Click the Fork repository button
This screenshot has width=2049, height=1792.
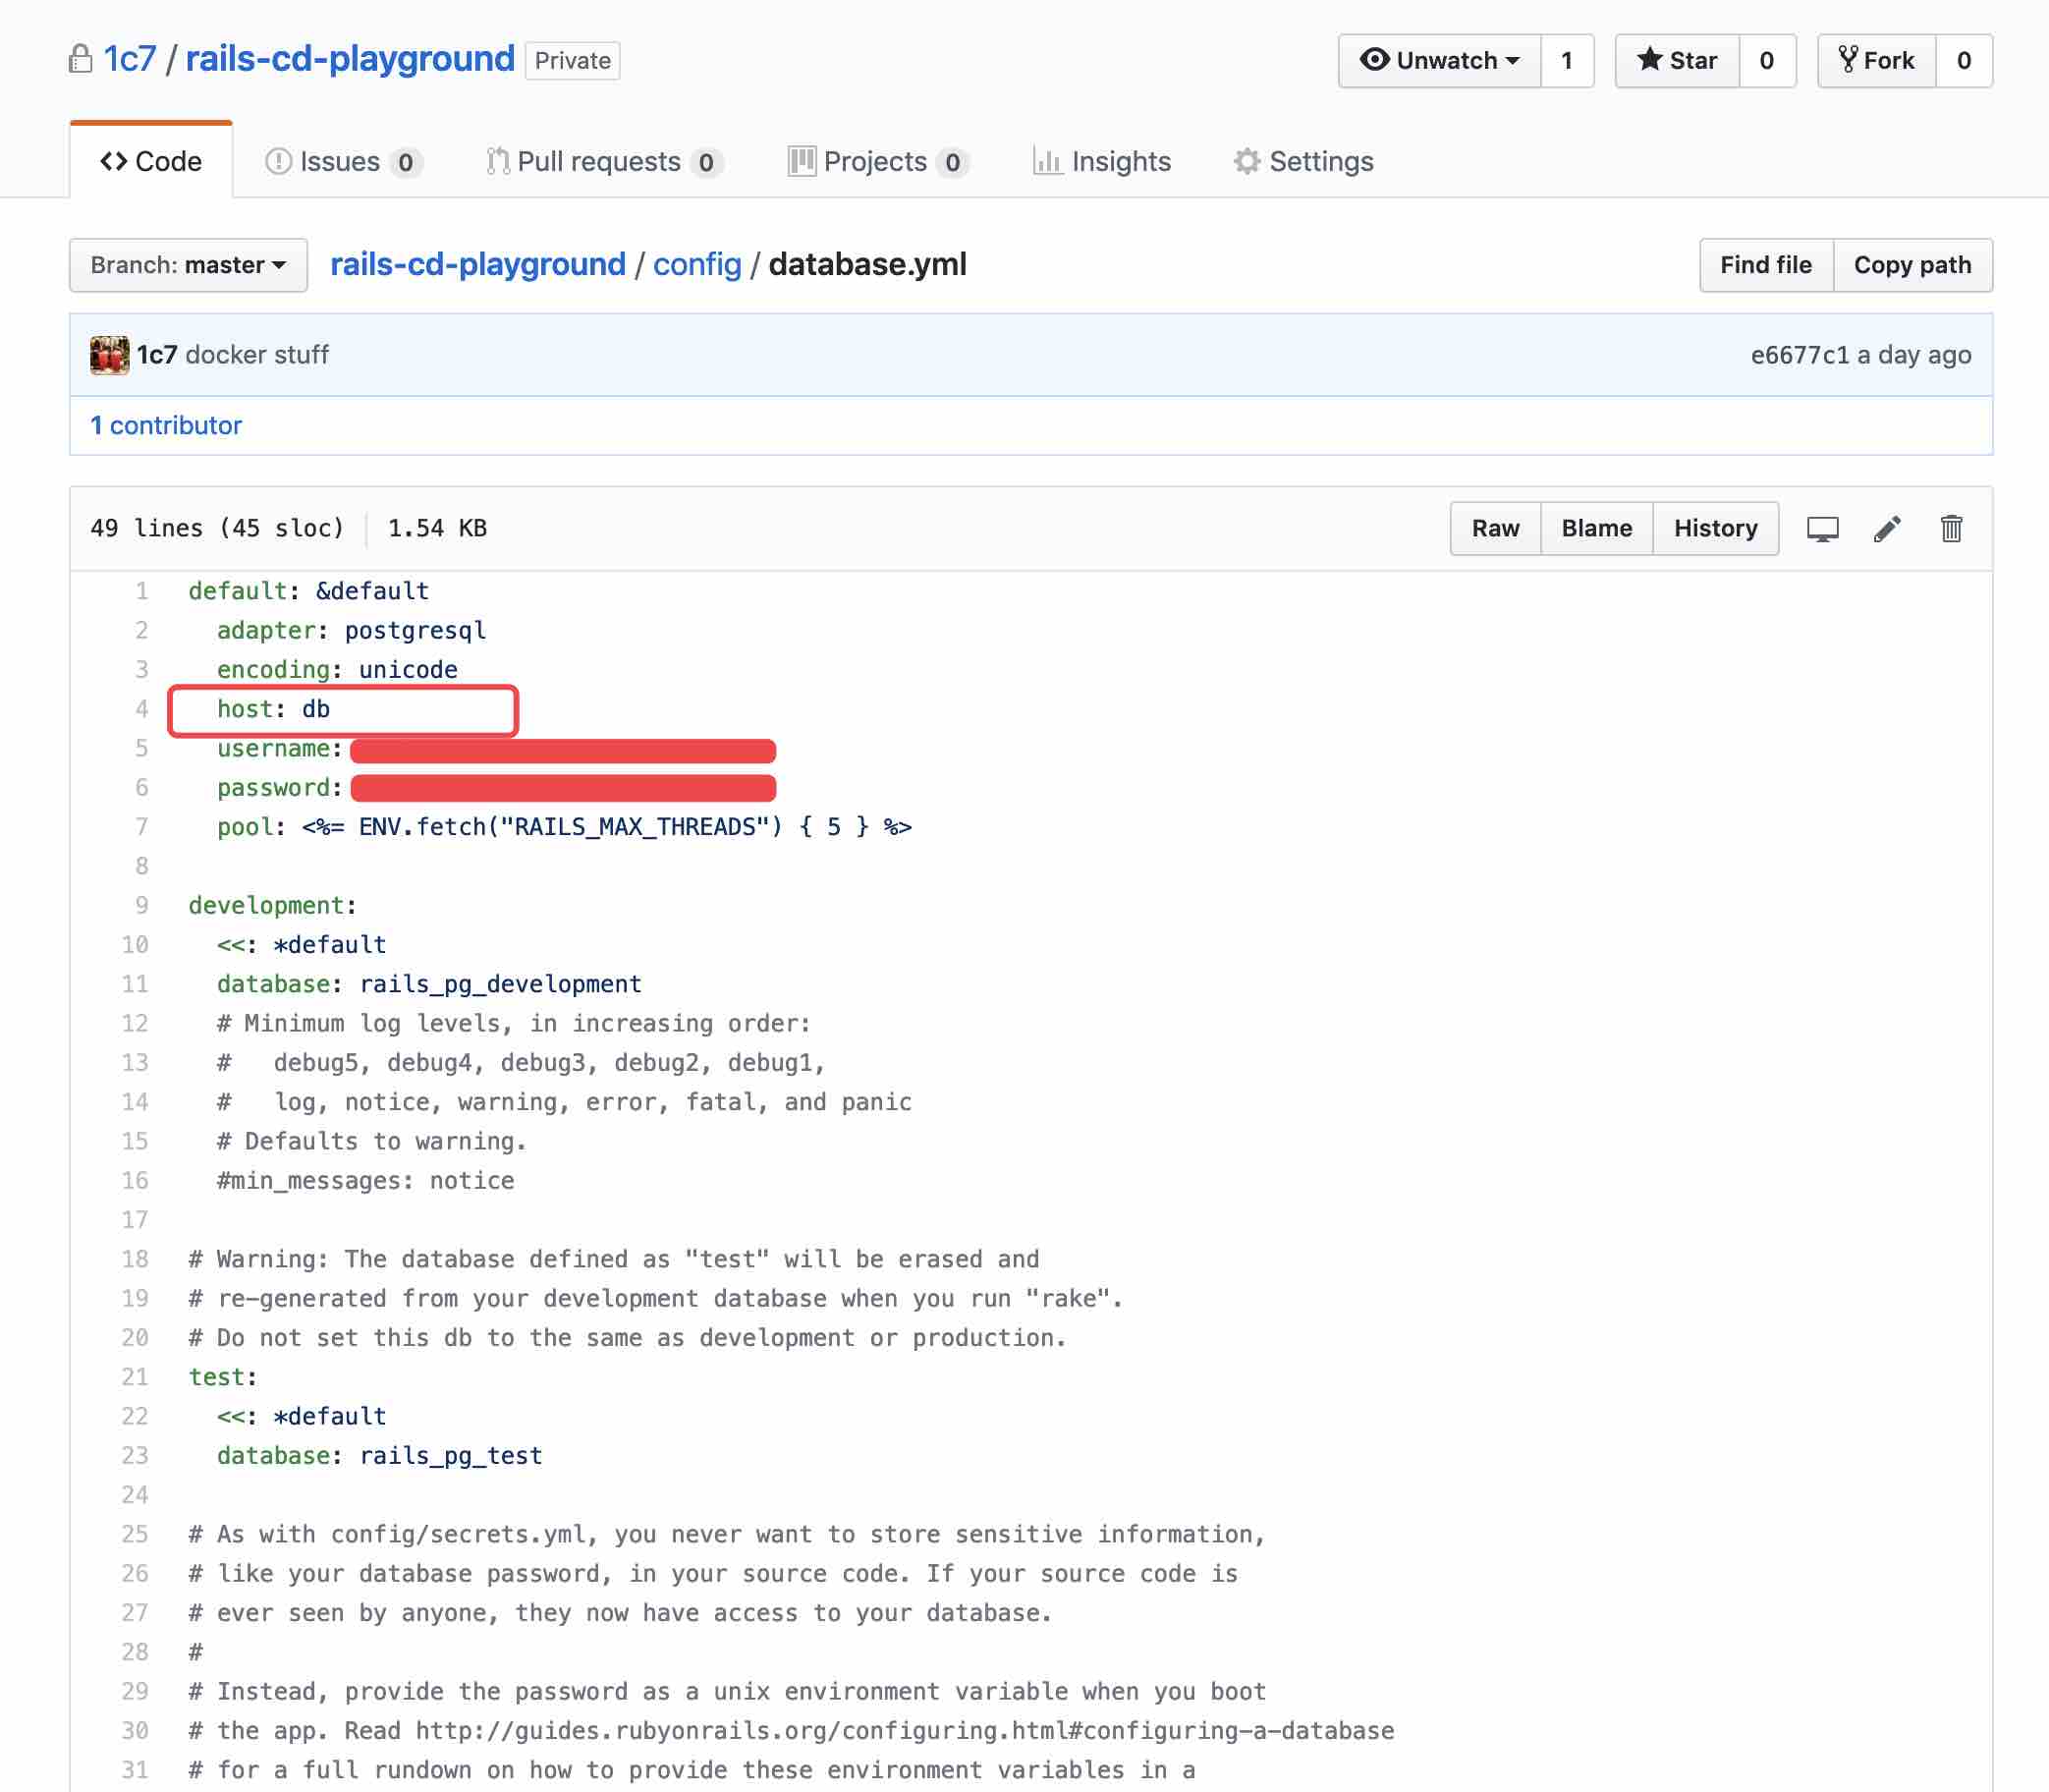[1876, 61]
